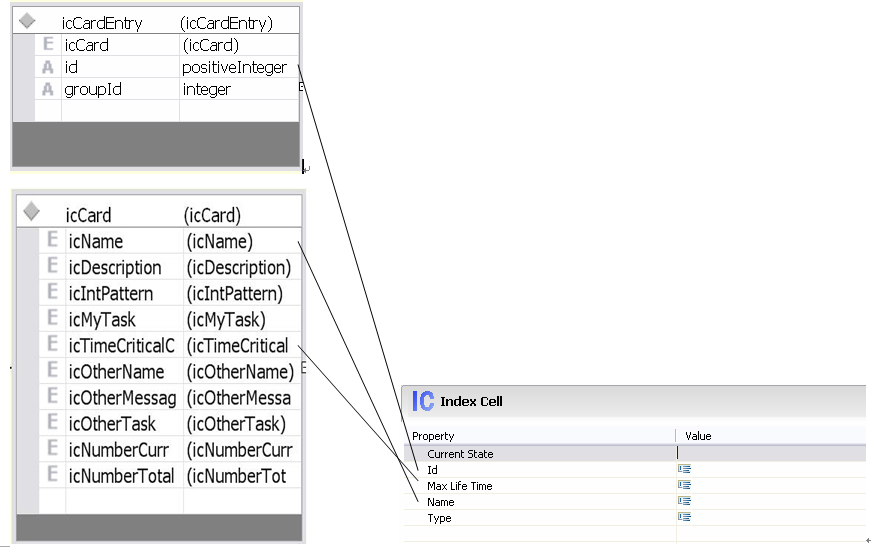The height and width of the screenshot is (547, 871).
Task: Click the Current State value input field
Action: coord(771,453)
